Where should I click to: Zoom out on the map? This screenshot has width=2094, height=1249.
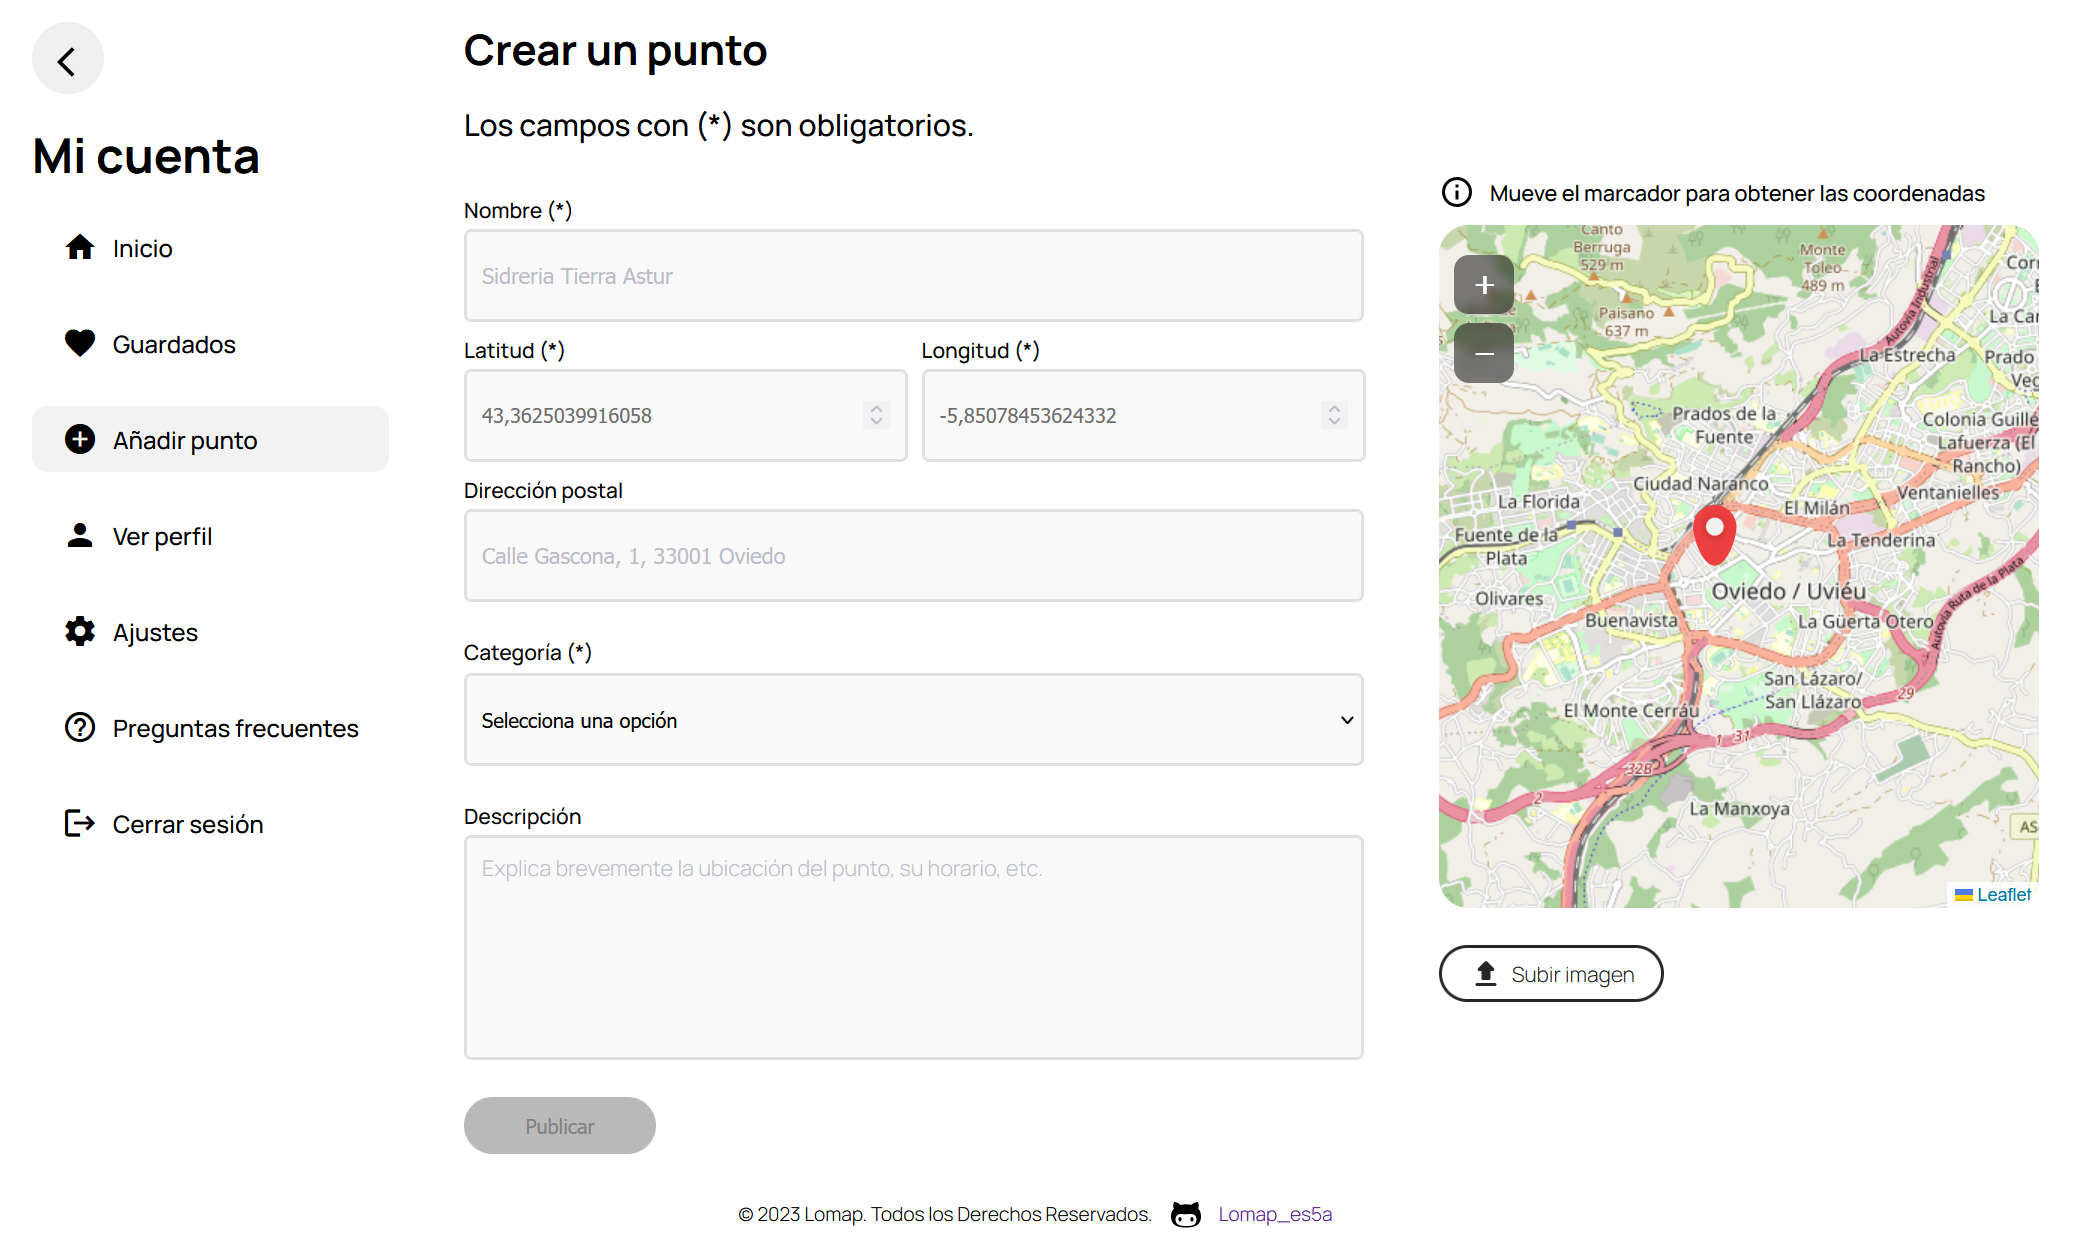point(1483,353)
